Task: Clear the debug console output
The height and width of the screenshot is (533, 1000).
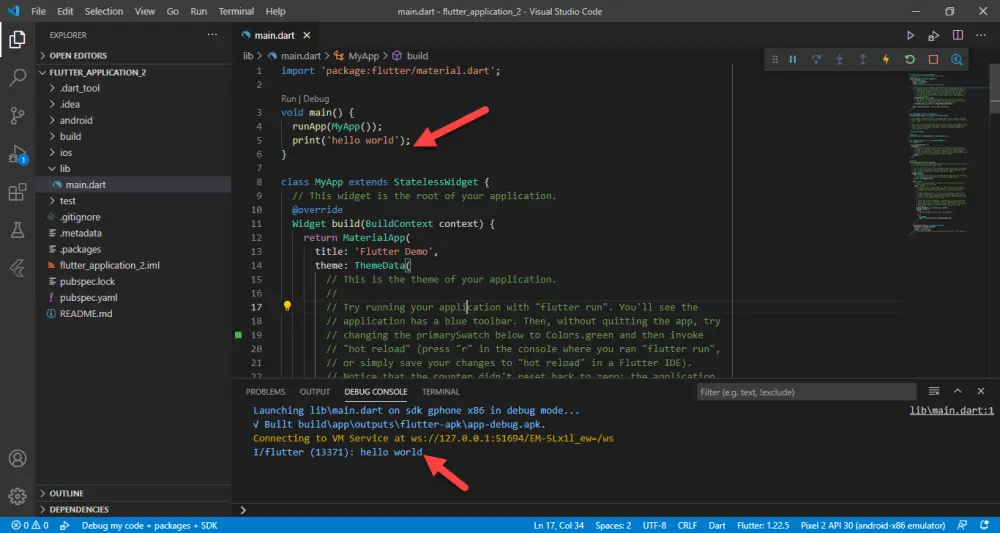Action: [x=934, y=391]
